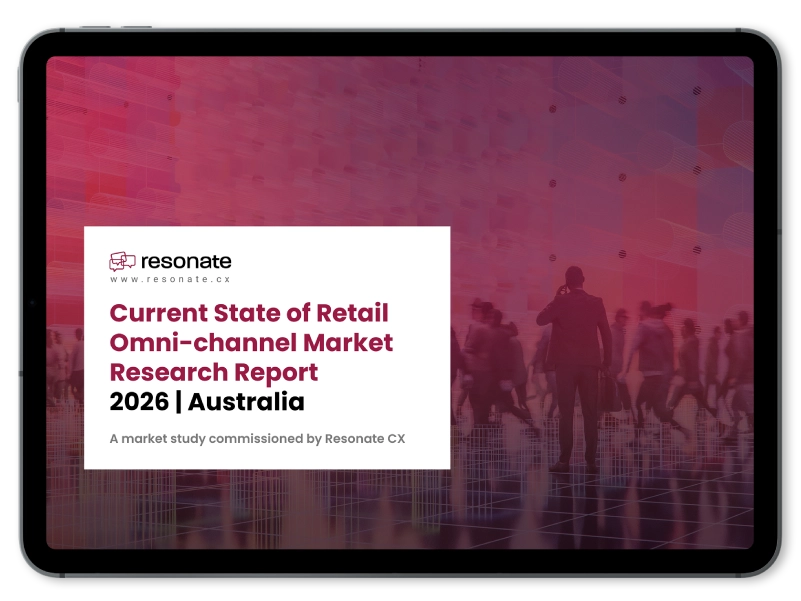
Task: Expand the report title heading
Action: pos(250,342)
